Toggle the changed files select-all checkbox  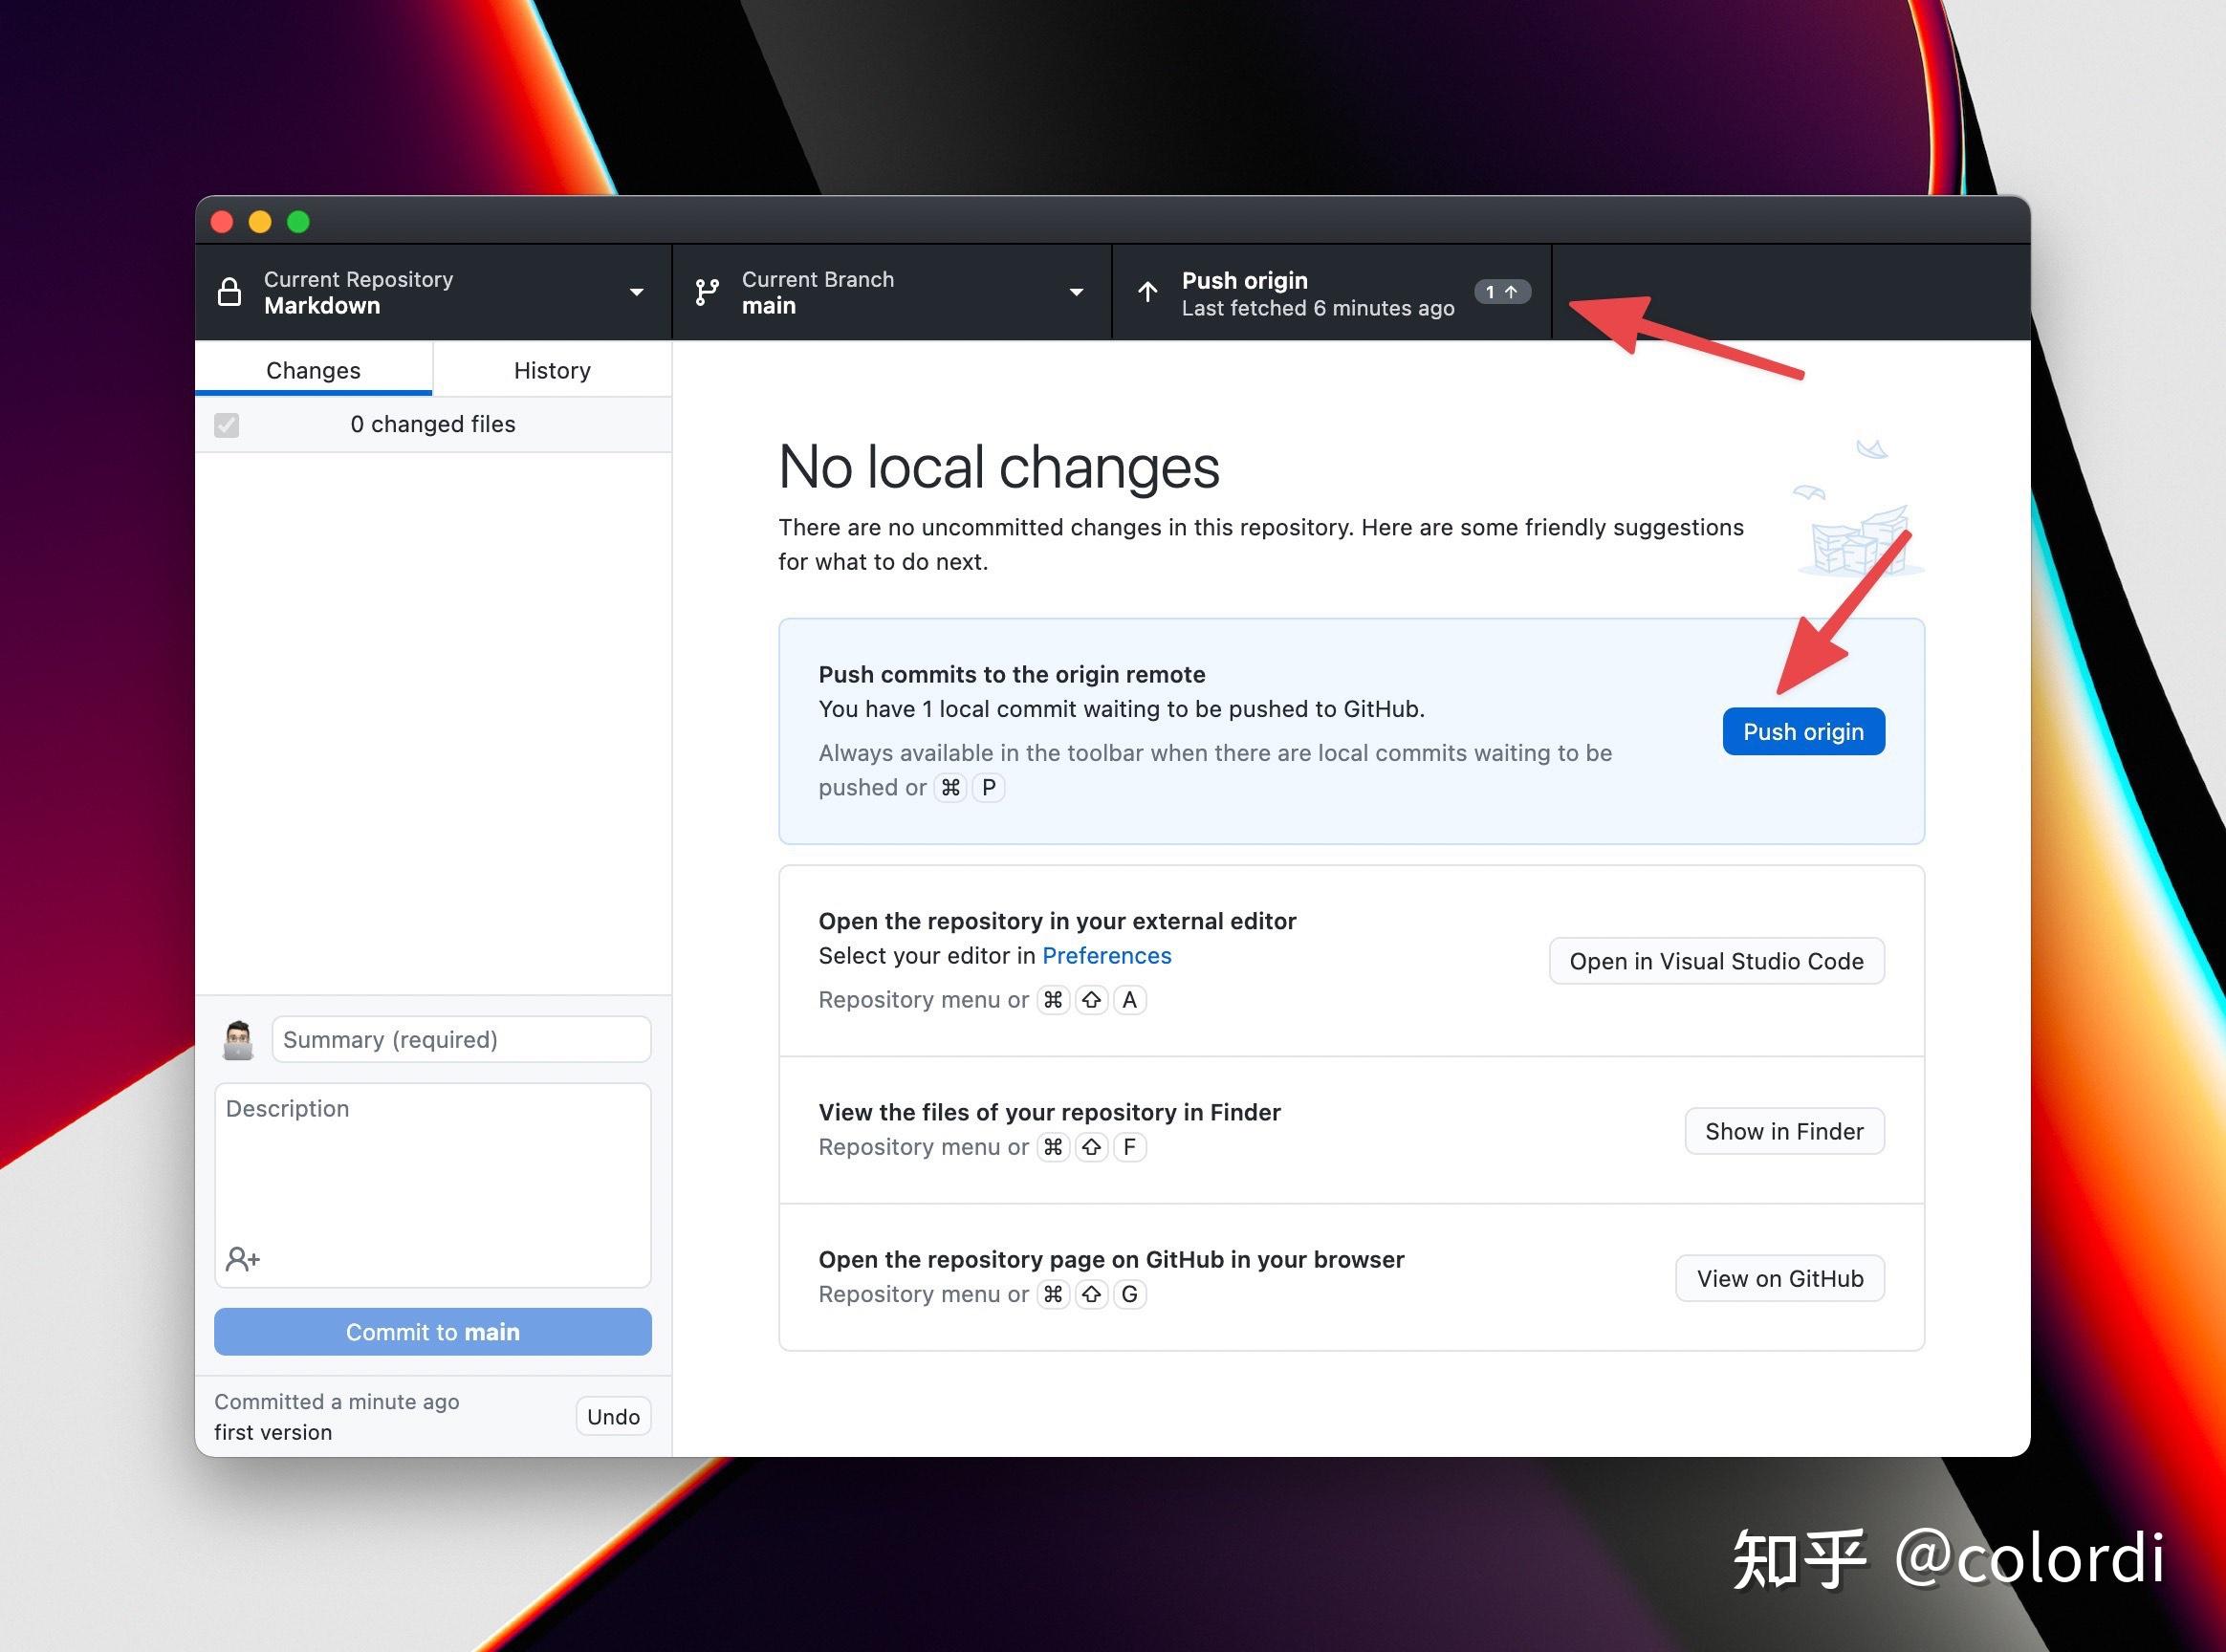click(227, 425)
